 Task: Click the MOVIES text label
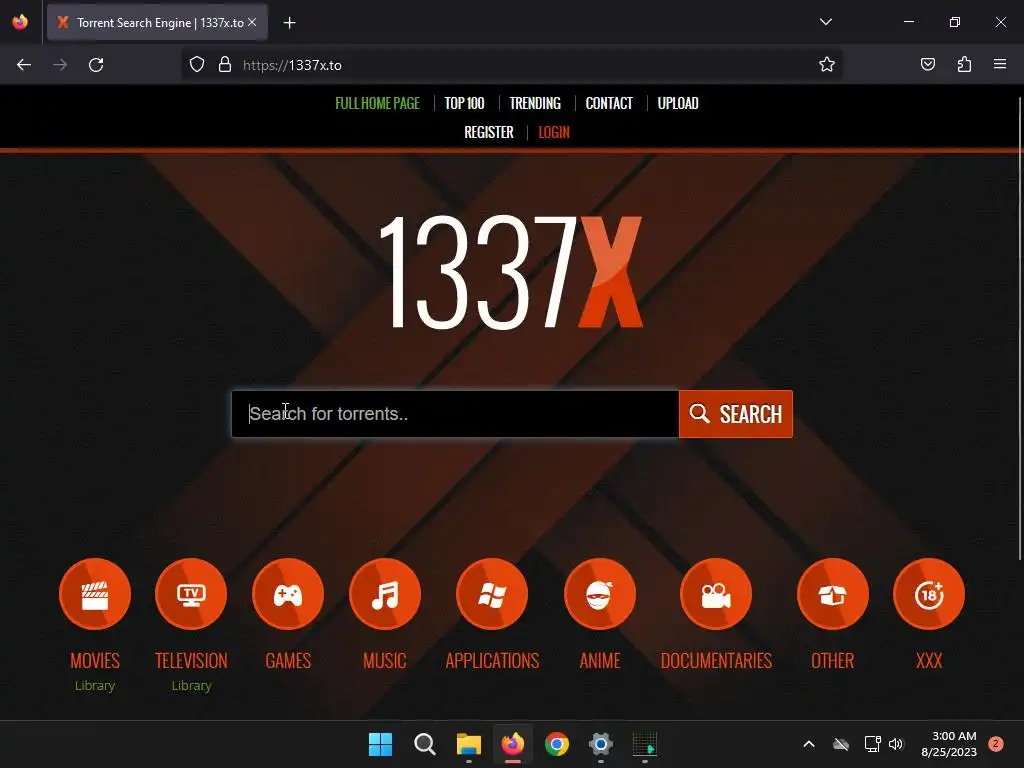click(95, 660)
